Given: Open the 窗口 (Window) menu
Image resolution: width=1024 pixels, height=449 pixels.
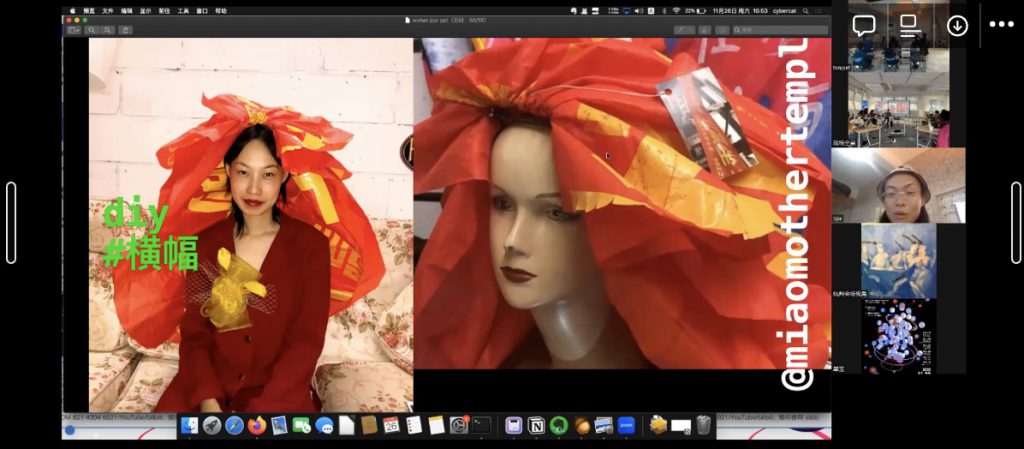Looking at the screenshot, I should 202,11.
